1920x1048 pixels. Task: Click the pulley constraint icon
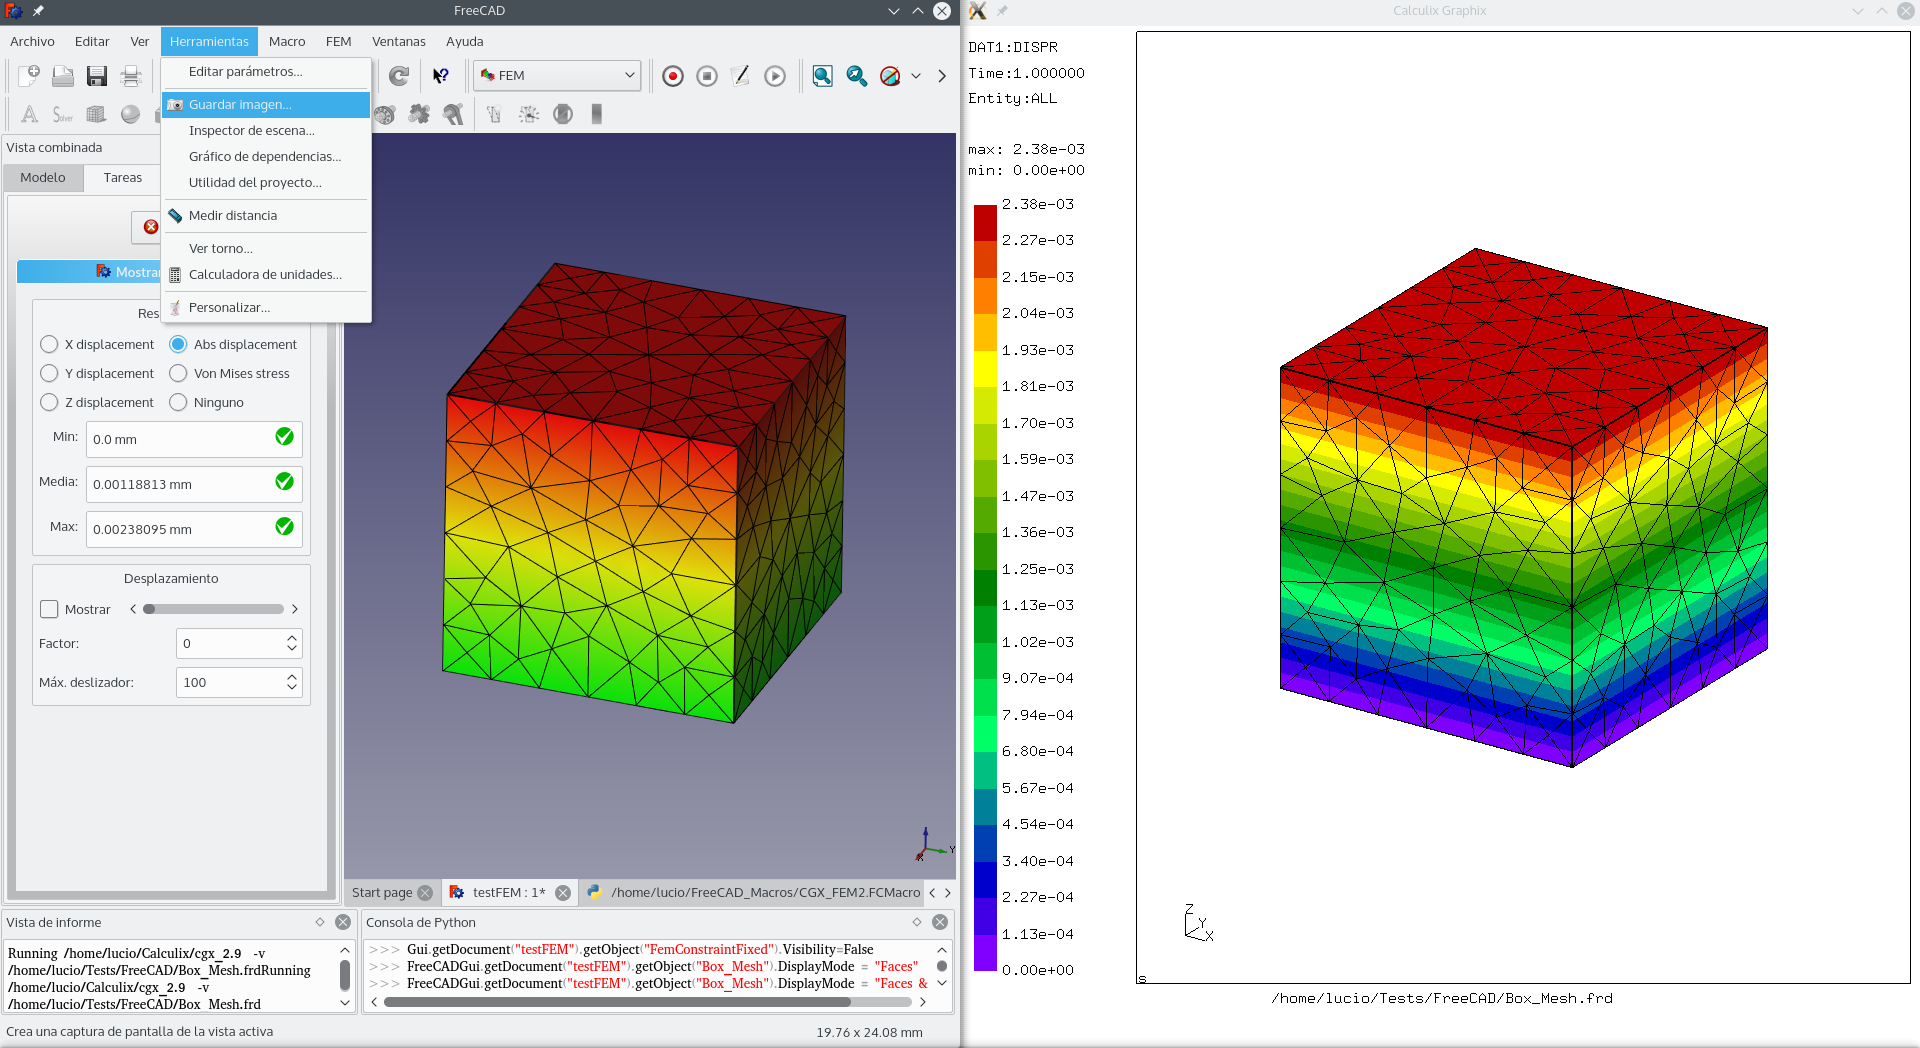coord(453,114)
